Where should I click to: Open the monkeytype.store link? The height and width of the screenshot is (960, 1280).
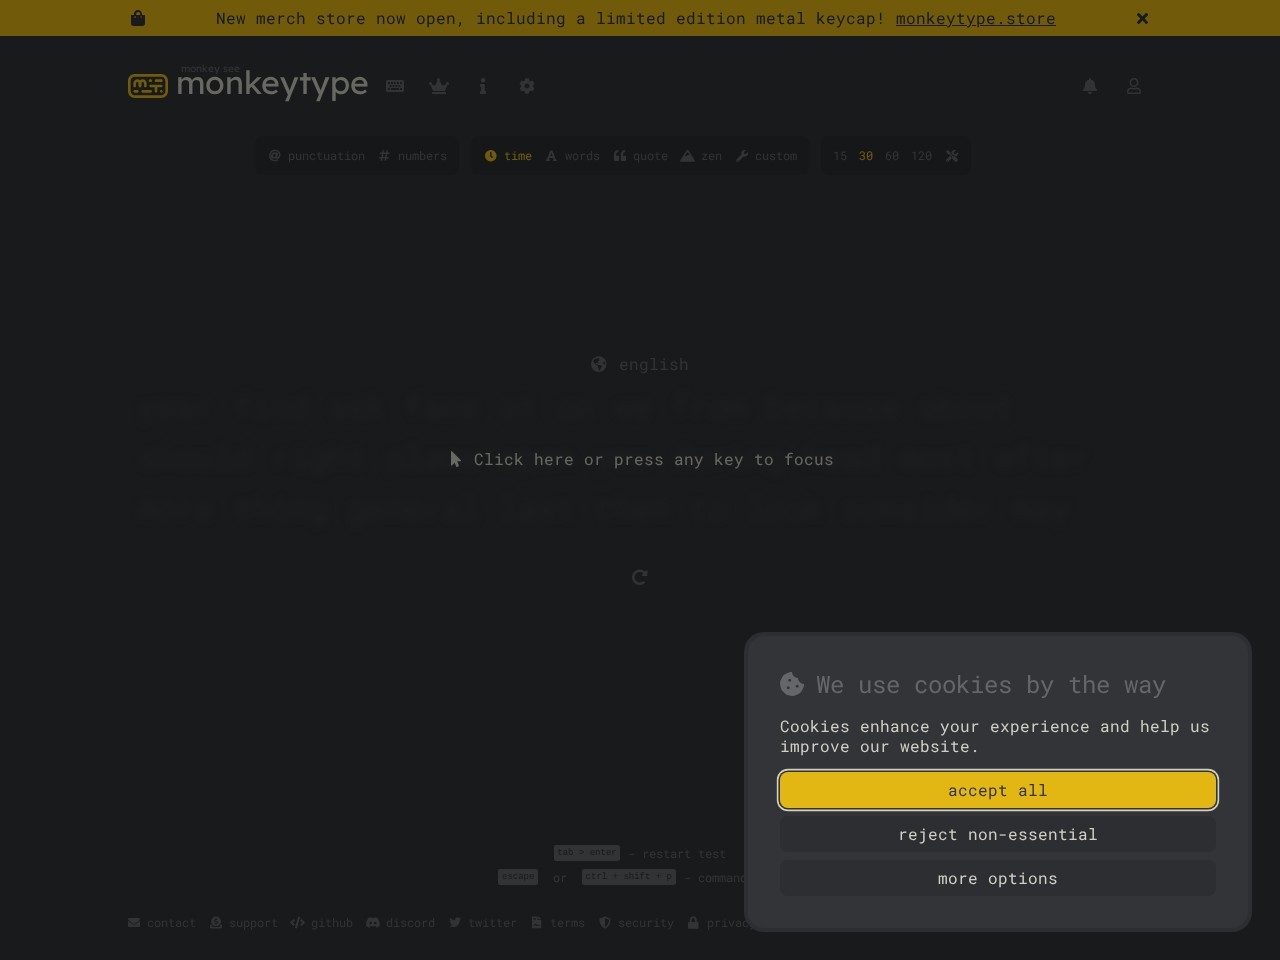click(975, 18)
